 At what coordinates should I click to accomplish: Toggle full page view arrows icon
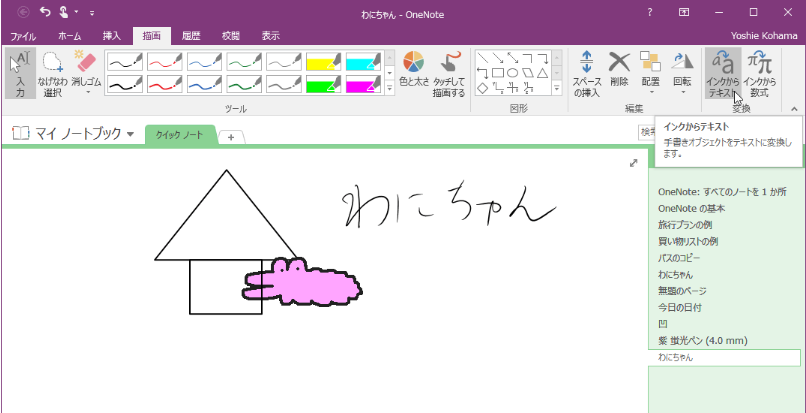tap(634, 163)
